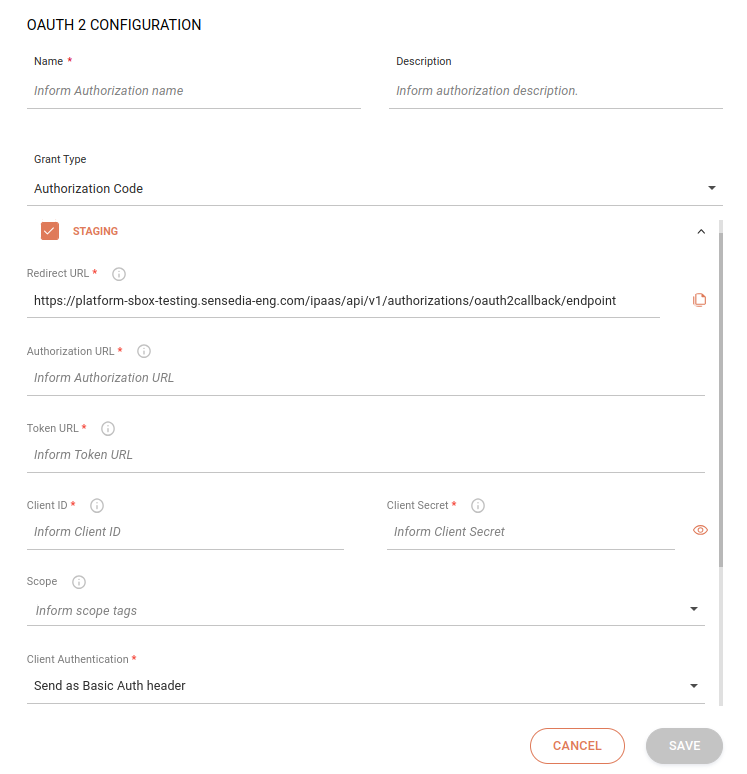Click the vertical scrollbar of the form
This screenshot has width=747, height=774.
click(721, 400)
